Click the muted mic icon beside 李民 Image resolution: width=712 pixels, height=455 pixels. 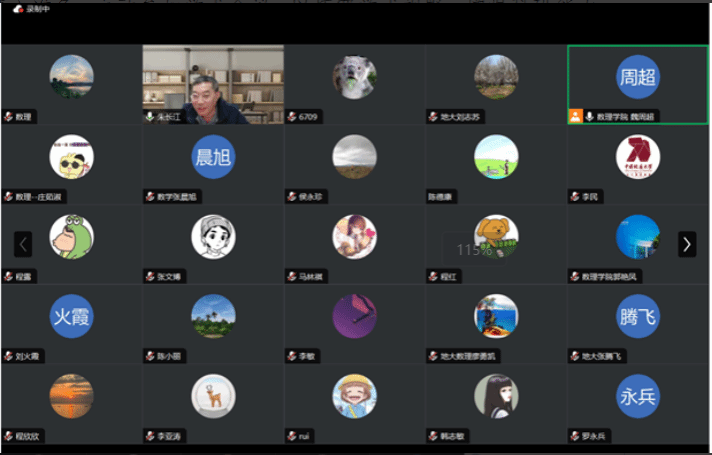[x=574, y=197]
